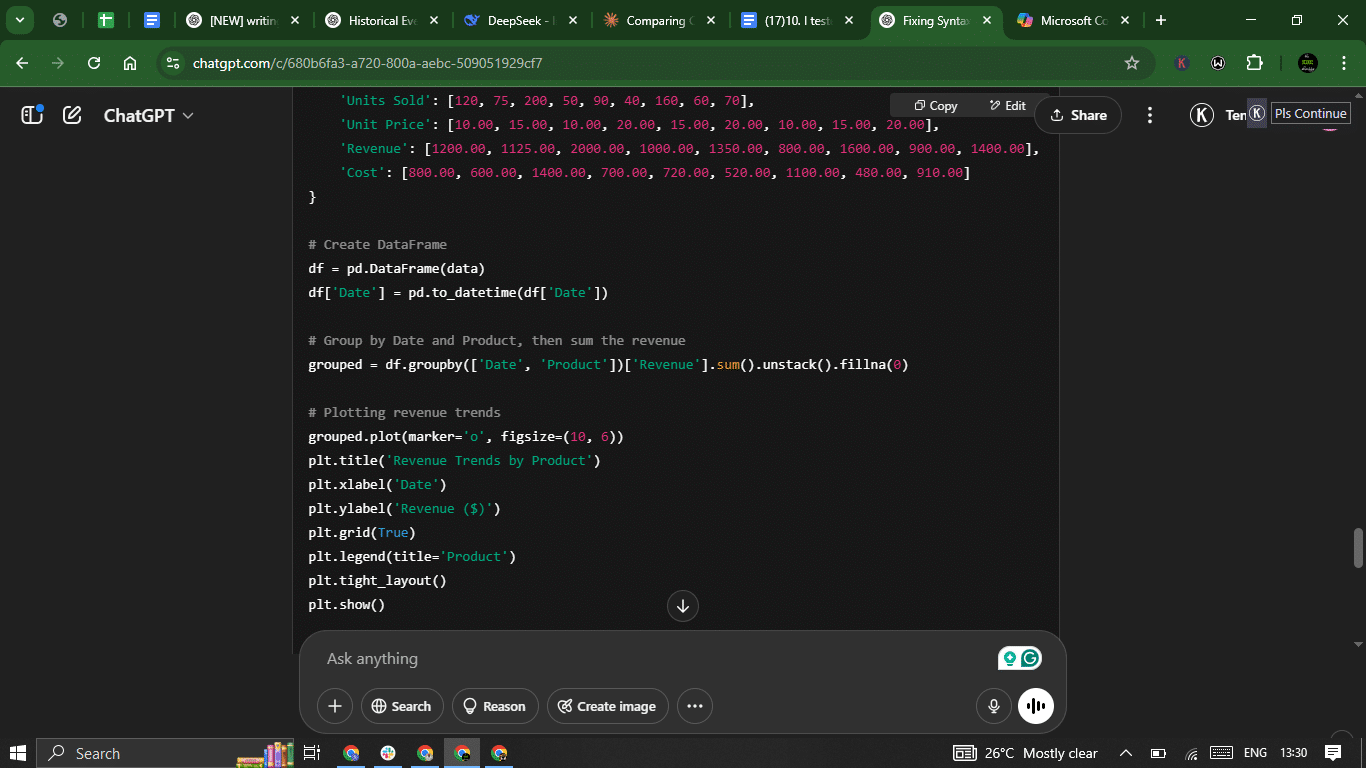Open the plus attachment button
This screenshot has height=768, width=1366.
click(335, 706)
